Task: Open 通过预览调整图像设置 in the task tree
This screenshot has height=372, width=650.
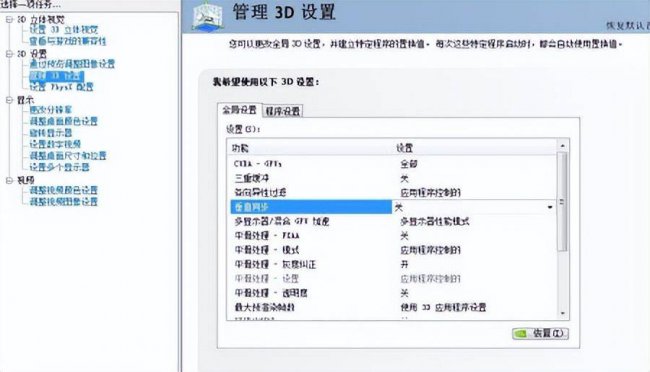Action: [72, 64]
